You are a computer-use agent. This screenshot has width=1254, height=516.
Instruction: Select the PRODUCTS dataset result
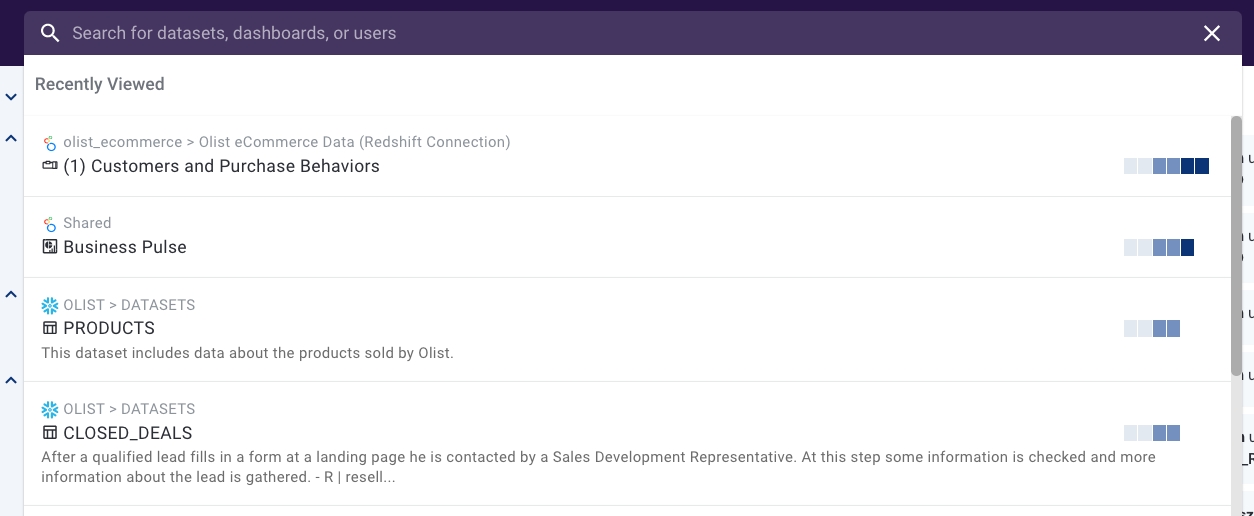click(109, 328)
